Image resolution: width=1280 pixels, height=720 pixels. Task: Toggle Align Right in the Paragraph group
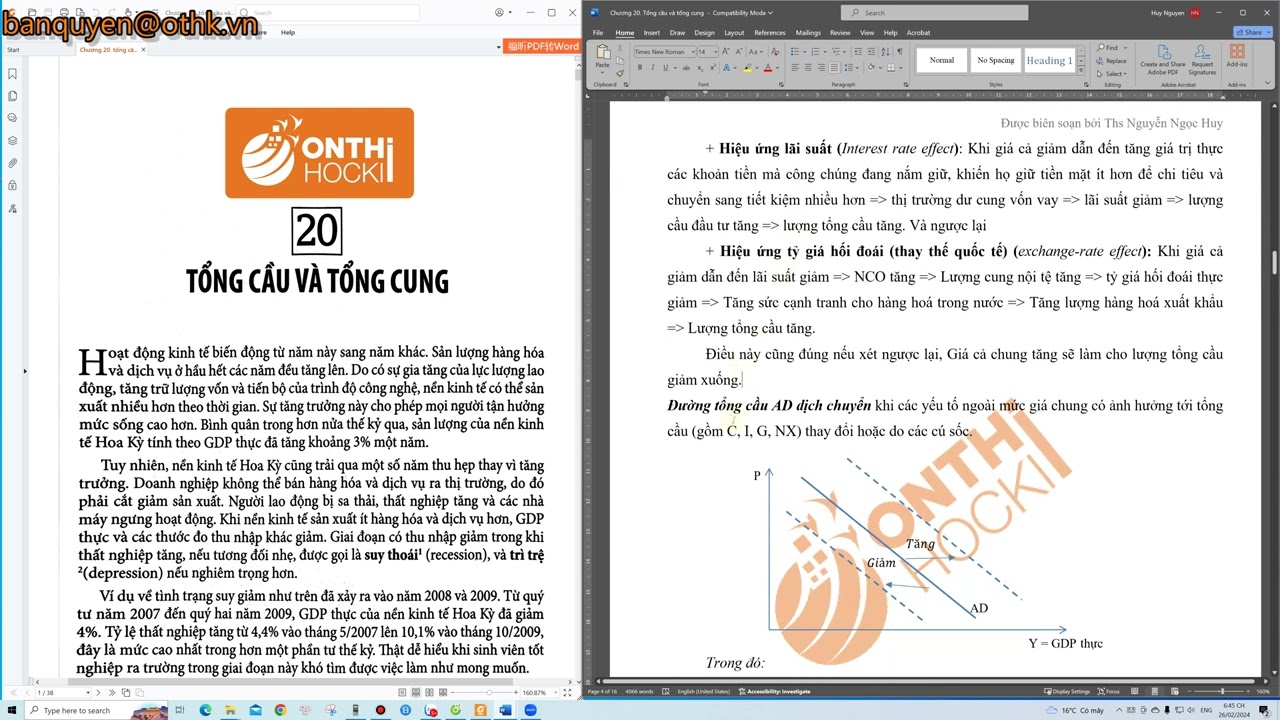tap(821, 67)
